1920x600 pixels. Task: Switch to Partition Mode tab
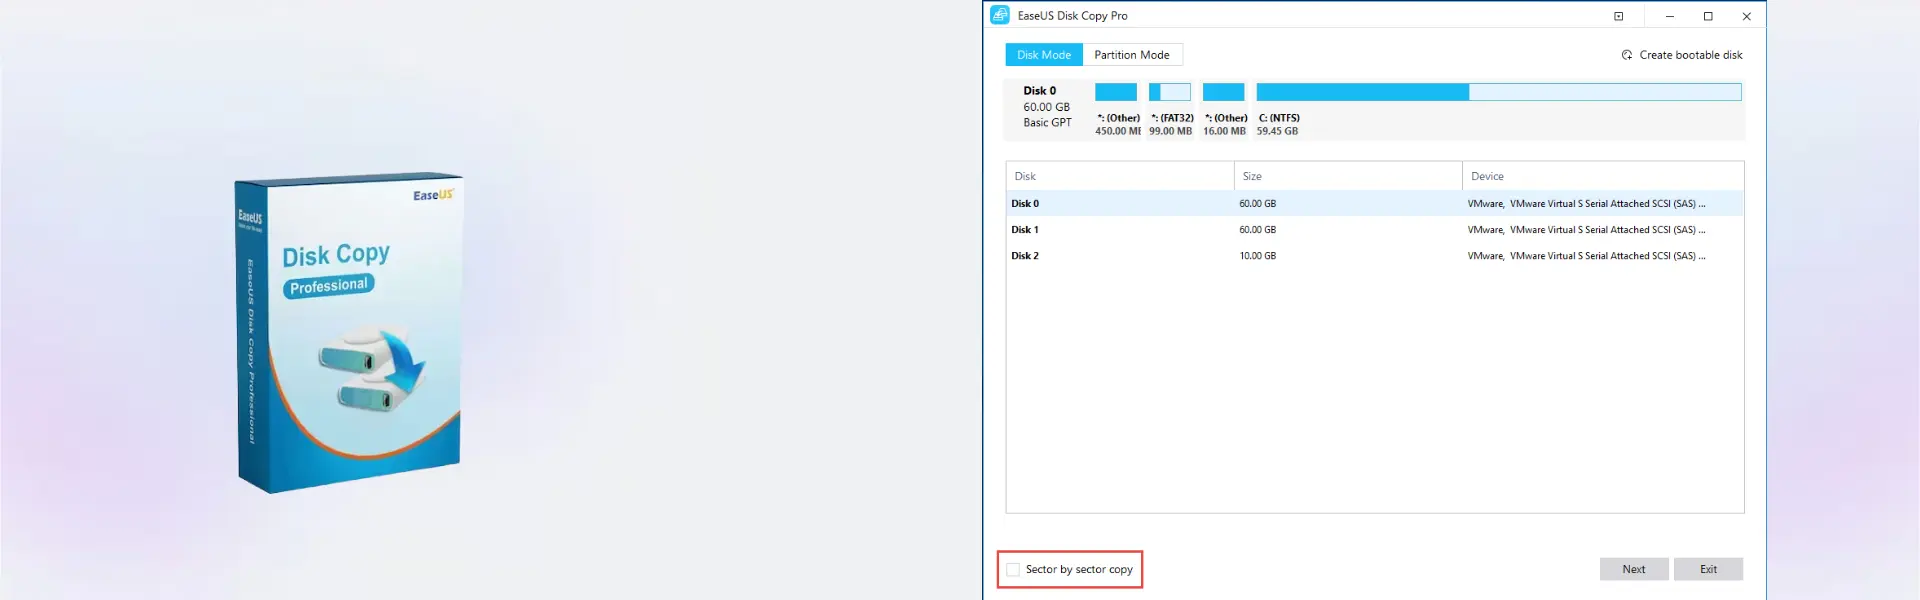(1132, 55)
